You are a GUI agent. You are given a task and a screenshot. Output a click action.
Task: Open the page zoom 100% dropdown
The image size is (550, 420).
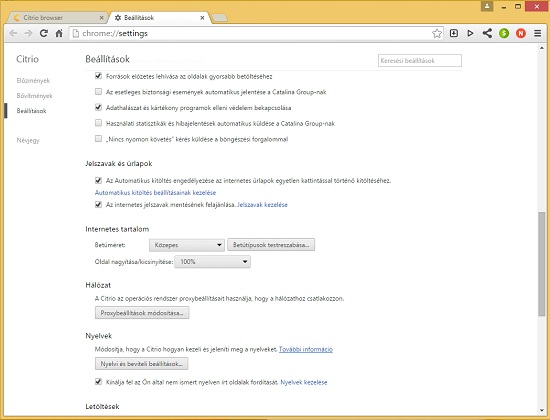click(x=213, y=262)
